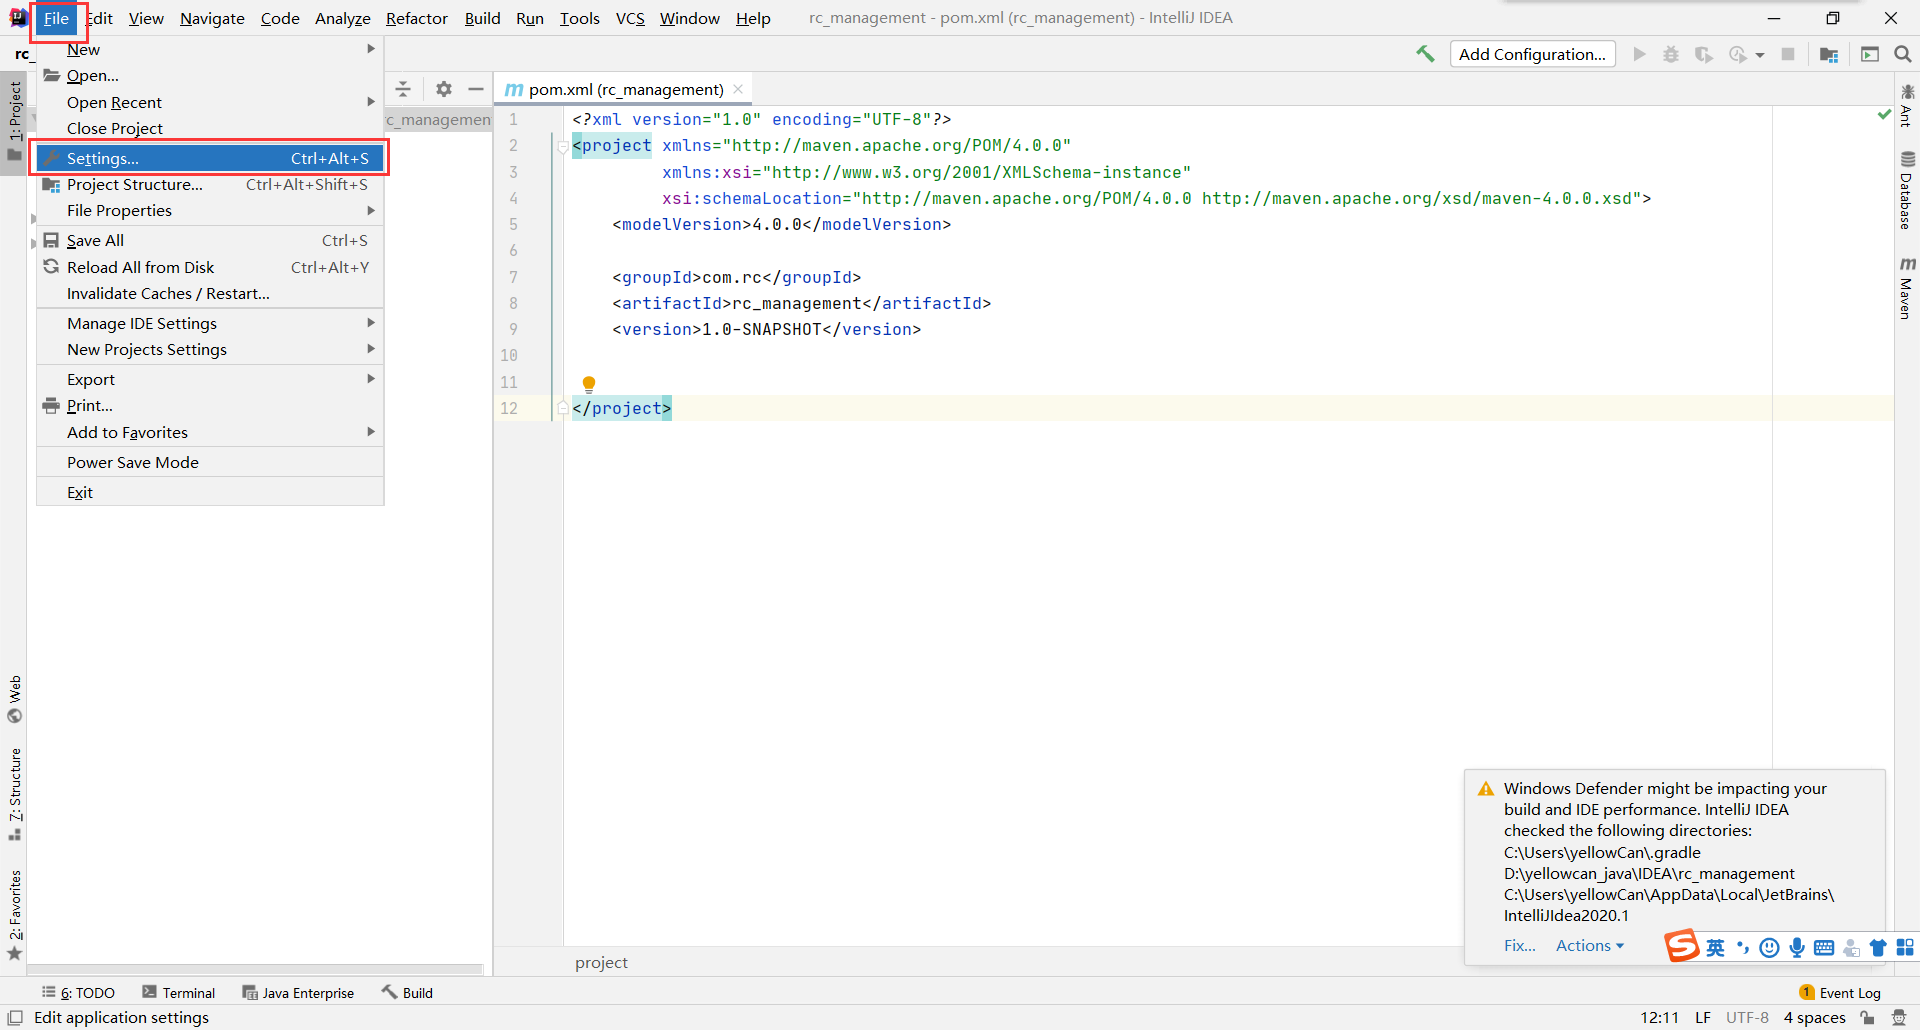Click the Add Configuration... button

(x=1532, y=54)
